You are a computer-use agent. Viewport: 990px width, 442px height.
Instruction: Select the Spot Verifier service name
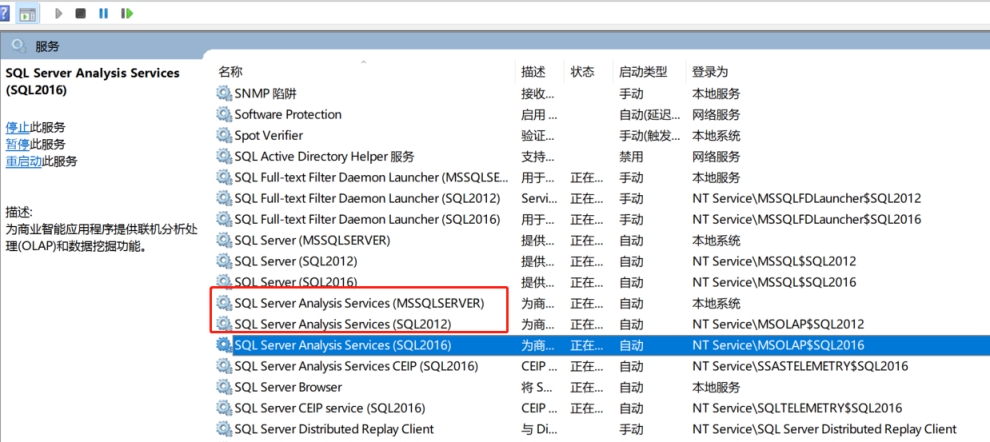pyautogui.click(x=268, y=135)
